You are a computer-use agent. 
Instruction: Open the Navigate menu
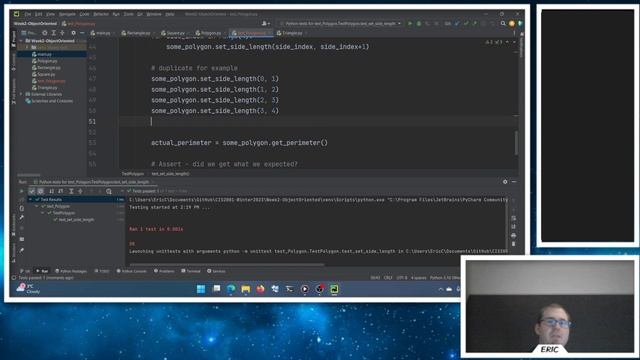[x=67, y=14]
